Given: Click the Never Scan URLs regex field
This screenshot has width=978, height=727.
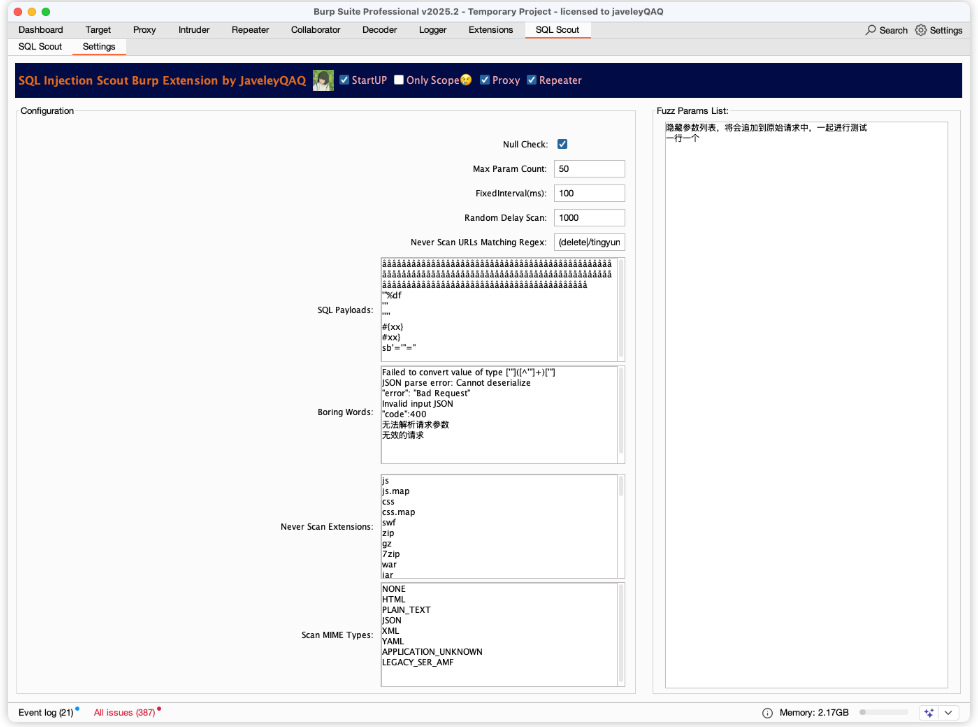Looking at the screenshot, I should [589, 242].
